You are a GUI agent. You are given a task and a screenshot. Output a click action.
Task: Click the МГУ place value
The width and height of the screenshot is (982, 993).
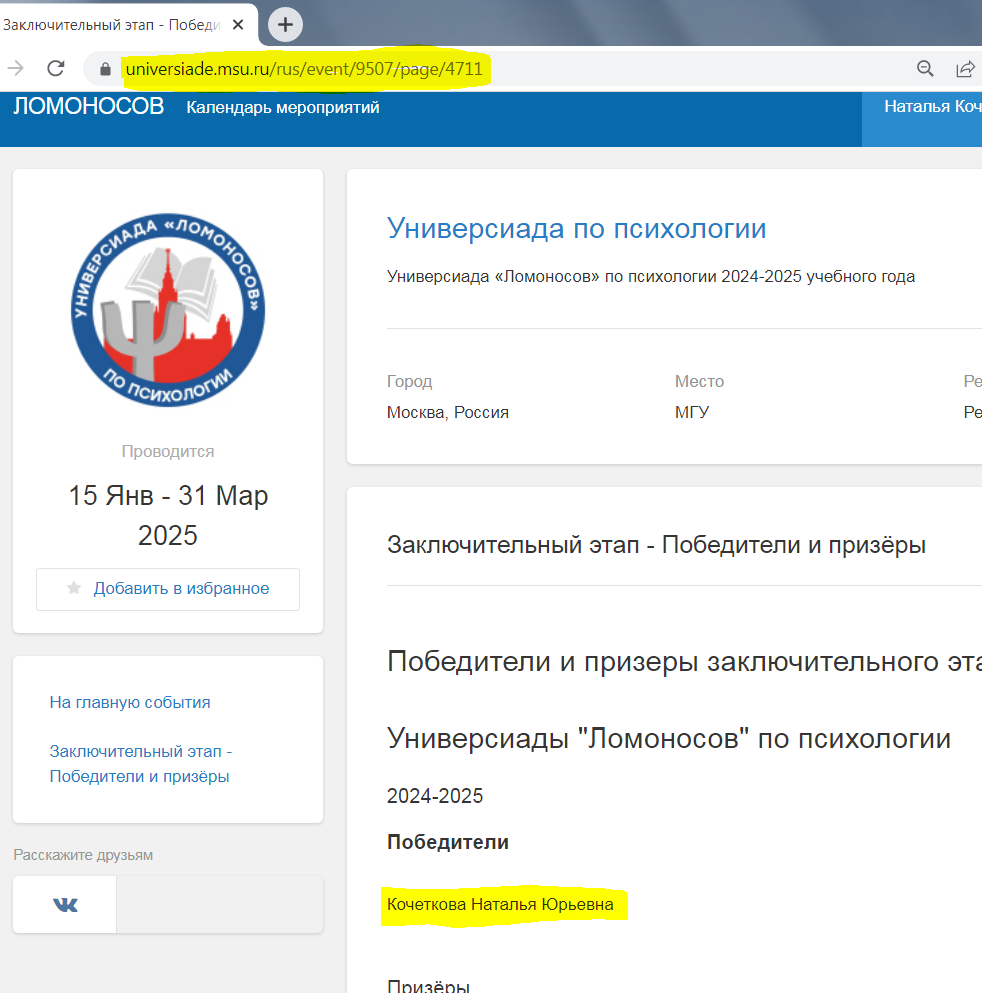(691, 412)
